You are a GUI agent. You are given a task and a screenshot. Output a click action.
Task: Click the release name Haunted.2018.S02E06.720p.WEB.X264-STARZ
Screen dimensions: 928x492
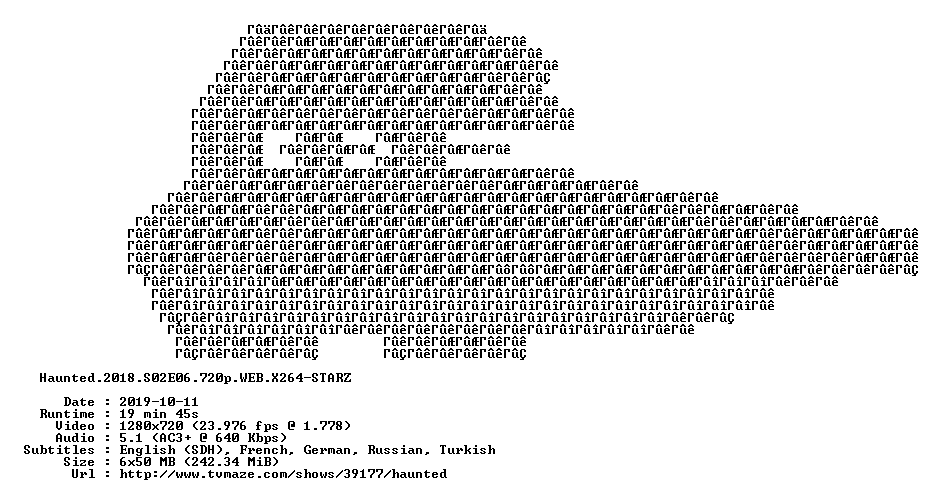[195, 378]
